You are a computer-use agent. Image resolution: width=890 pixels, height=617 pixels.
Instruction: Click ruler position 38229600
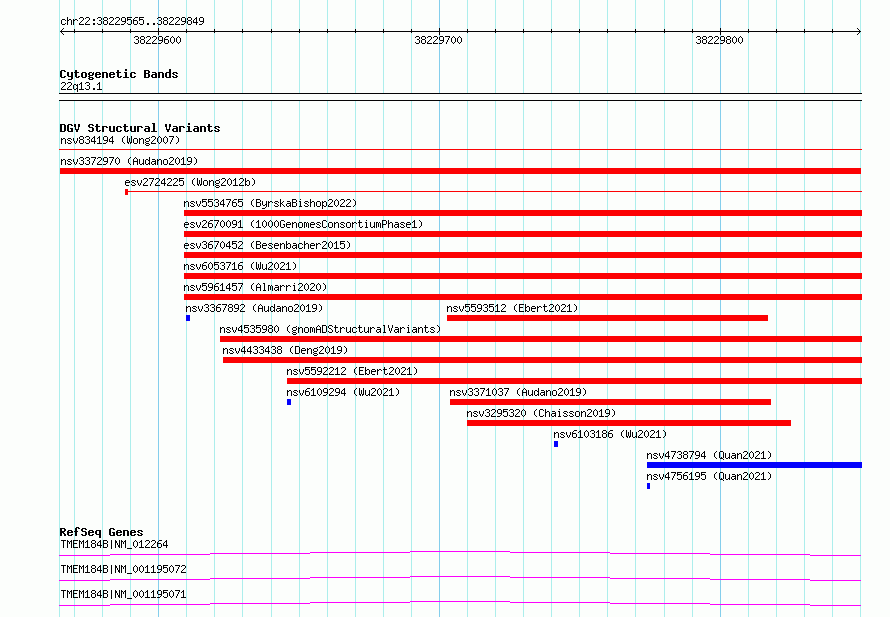[x=157, y=40]
